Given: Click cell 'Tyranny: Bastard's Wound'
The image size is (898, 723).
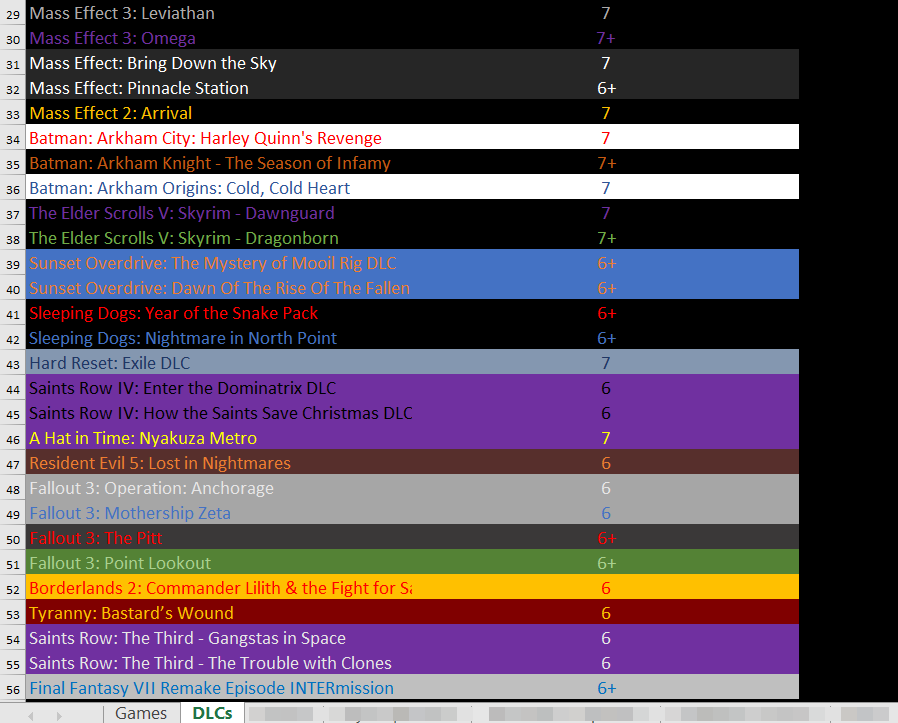Looking at the screenshot, I should coord(219,614).
